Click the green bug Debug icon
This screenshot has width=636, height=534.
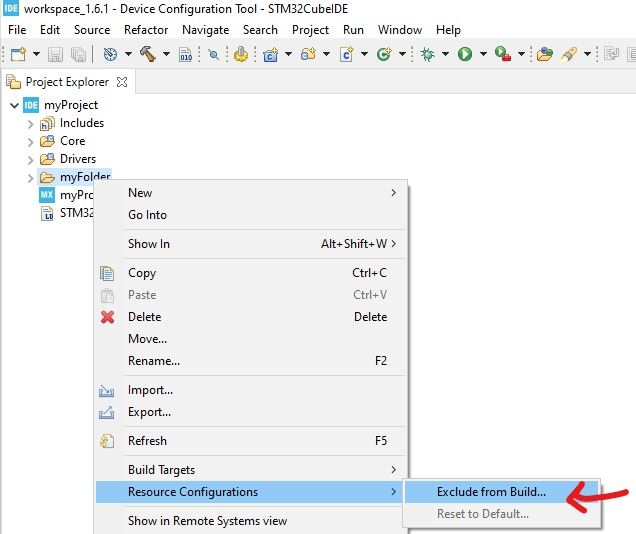pos(427,54)
